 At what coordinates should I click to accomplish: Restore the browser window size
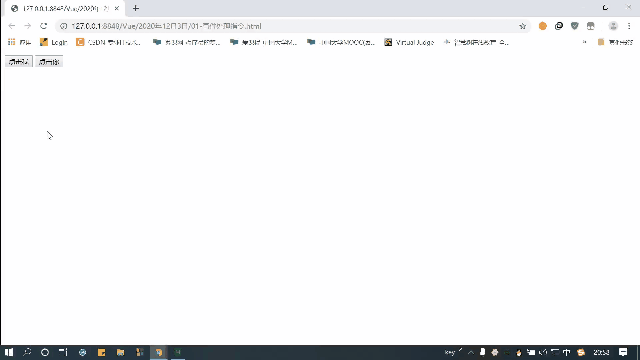click(605, 8)
